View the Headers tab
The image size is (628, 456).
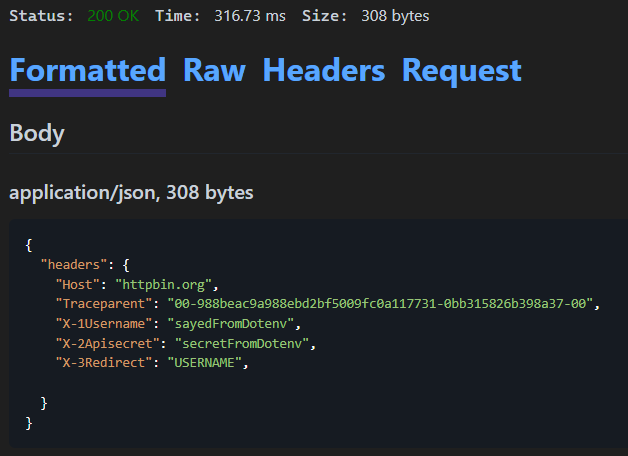pyautogui.click(x=324, y=70)
